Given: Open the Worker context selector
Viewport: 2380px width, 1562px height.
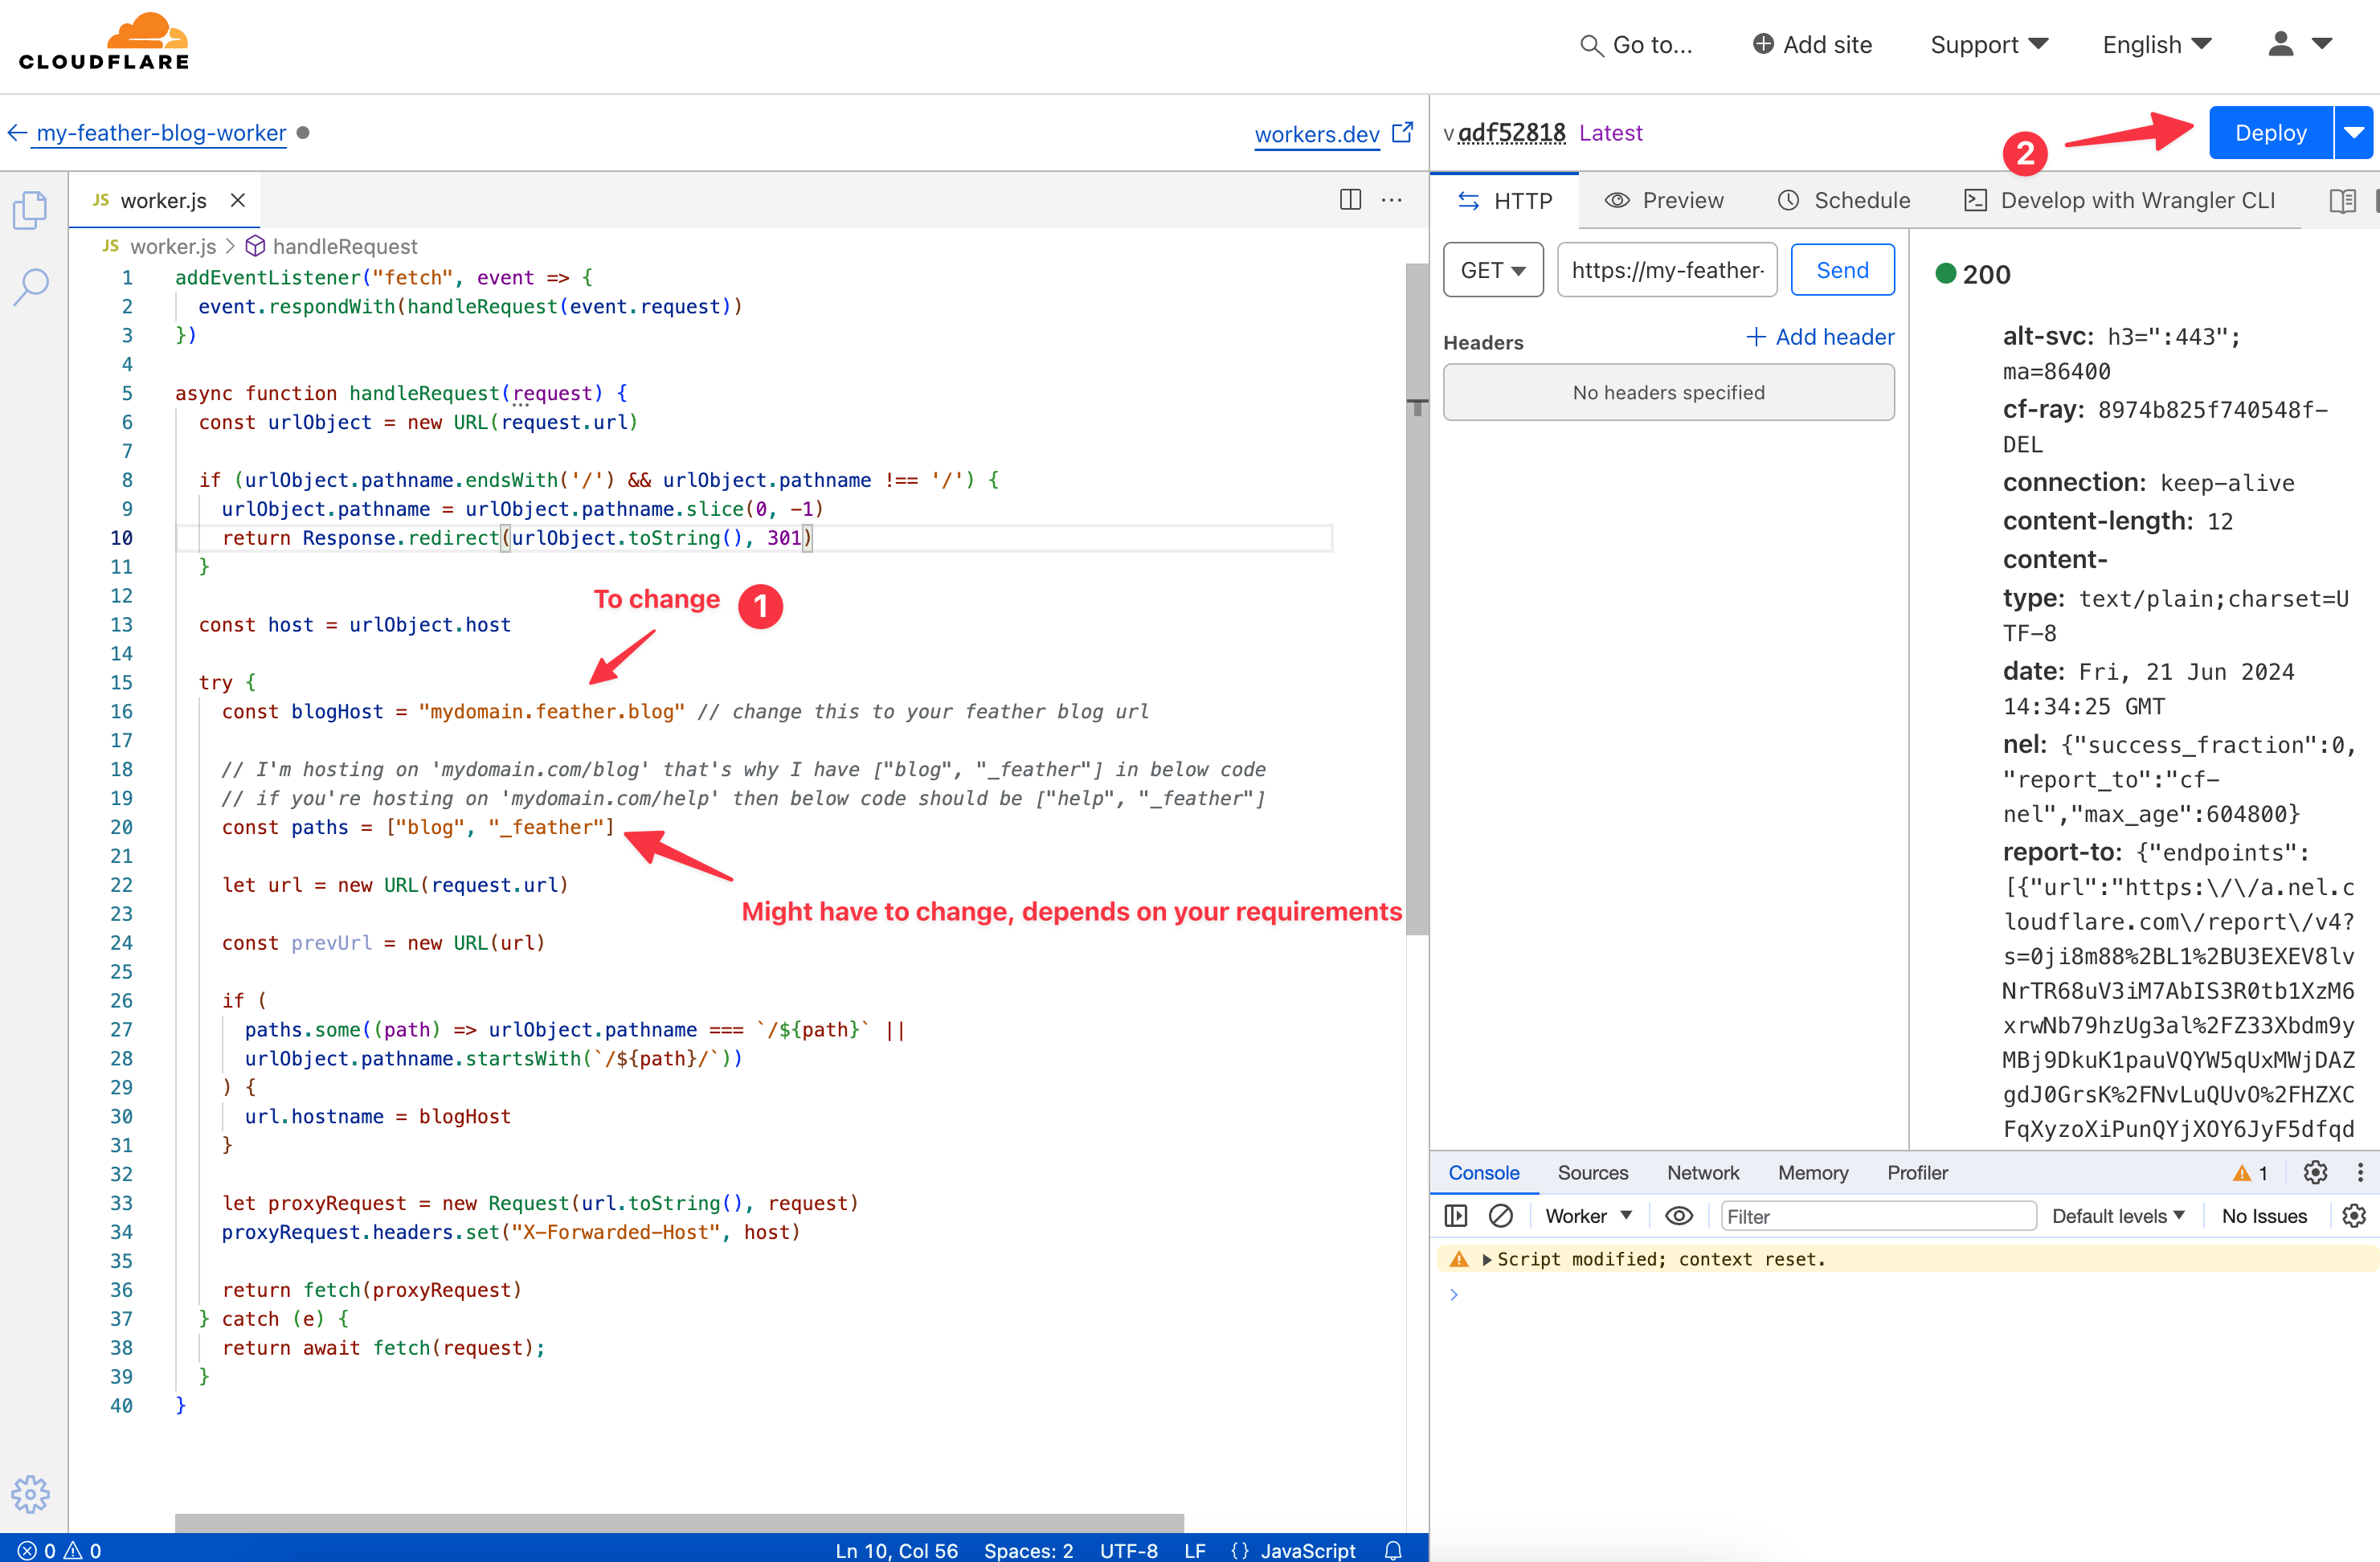Looking at the screenshot, I should (1588, 1216).
